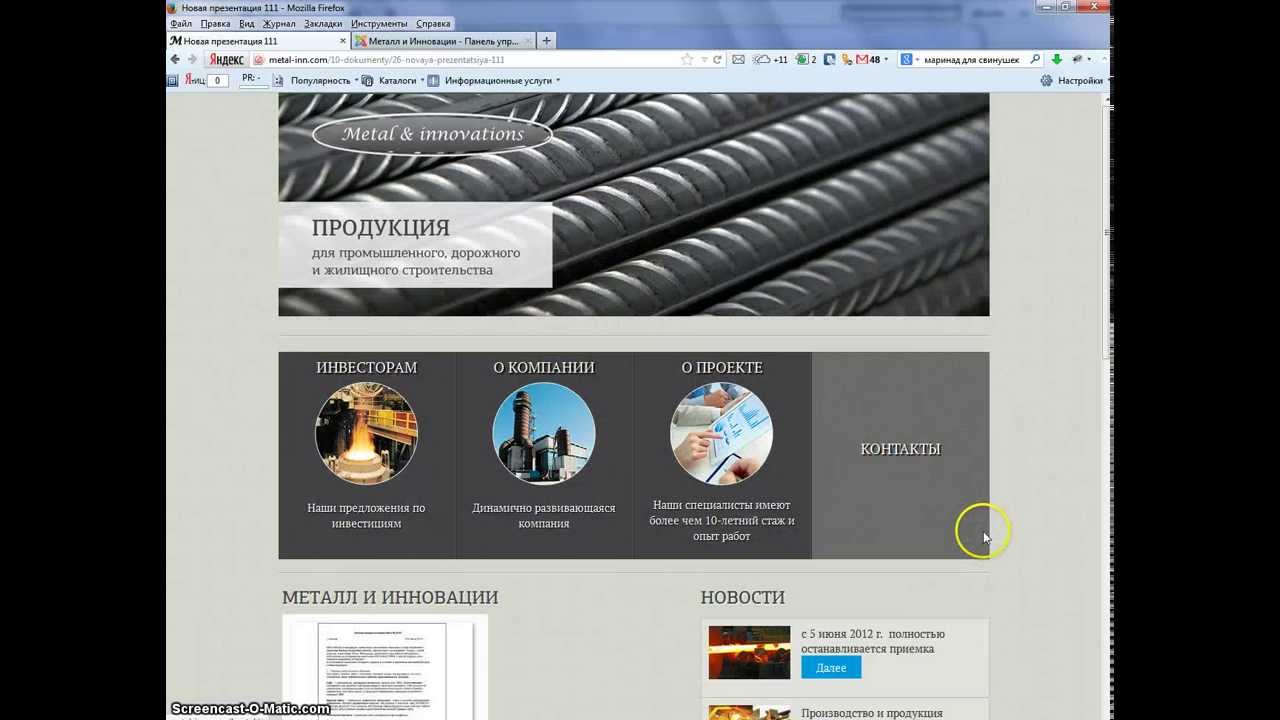The height and width of the screenshot is (720, 1280).
Task: Open the Файл menu
Action: [x=181, y=23]
